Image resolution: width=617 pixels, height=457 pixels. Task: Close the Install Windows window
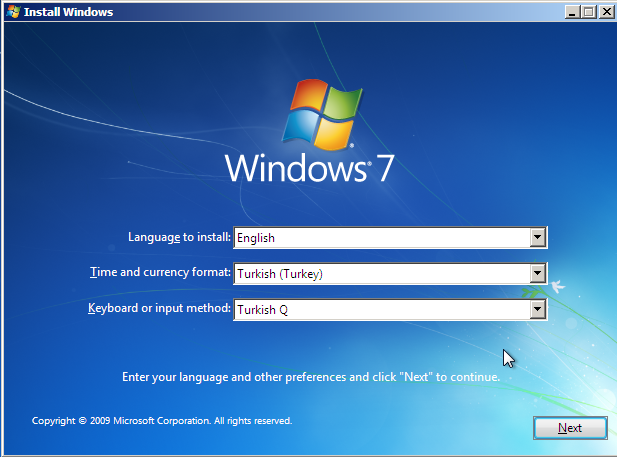(606, 12)
